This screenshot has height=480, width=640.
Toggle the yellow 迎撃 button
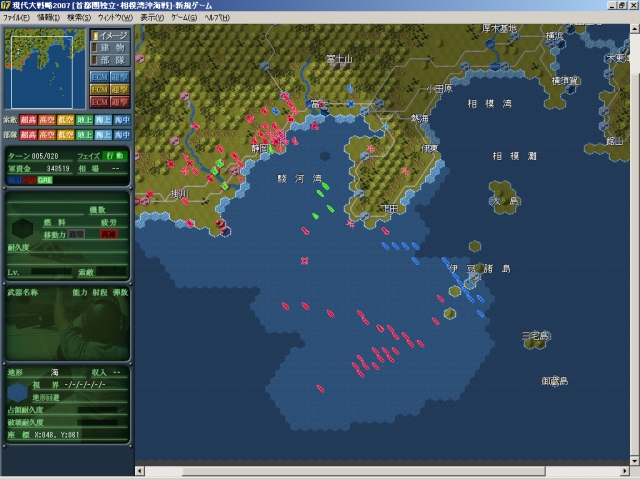click(x=120, y=89)
